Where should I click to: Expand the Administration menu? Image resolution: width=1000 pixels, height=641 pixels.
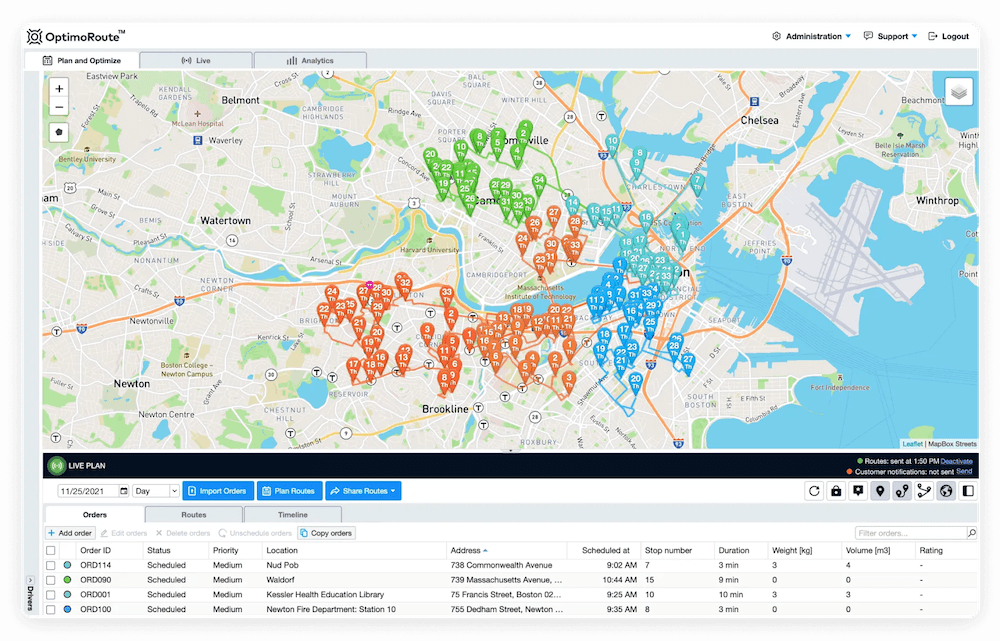(x=810, y=36)
